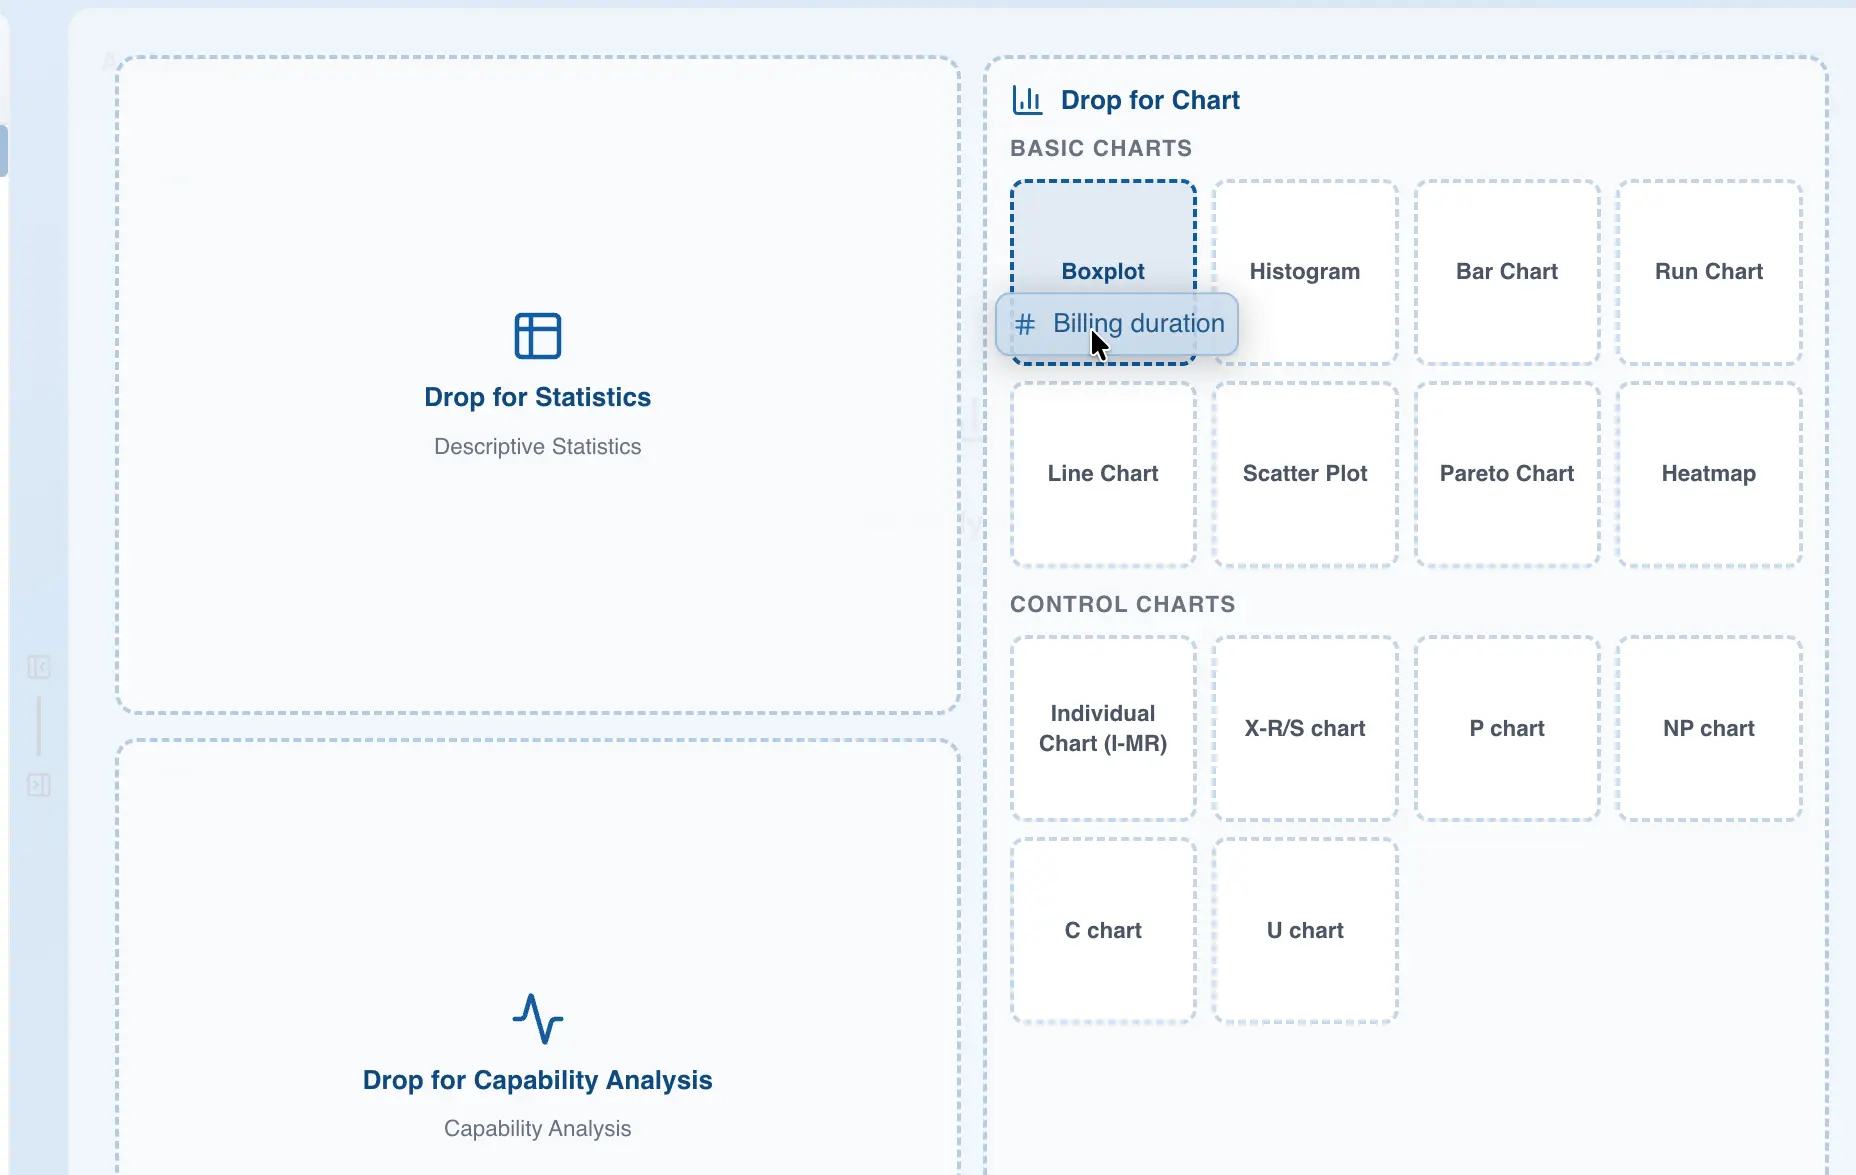This screenshot has width=1856, height=1175.
Task: Select the X-R/S chart option
Action: pyautogui.click(x=1304, y=728)
